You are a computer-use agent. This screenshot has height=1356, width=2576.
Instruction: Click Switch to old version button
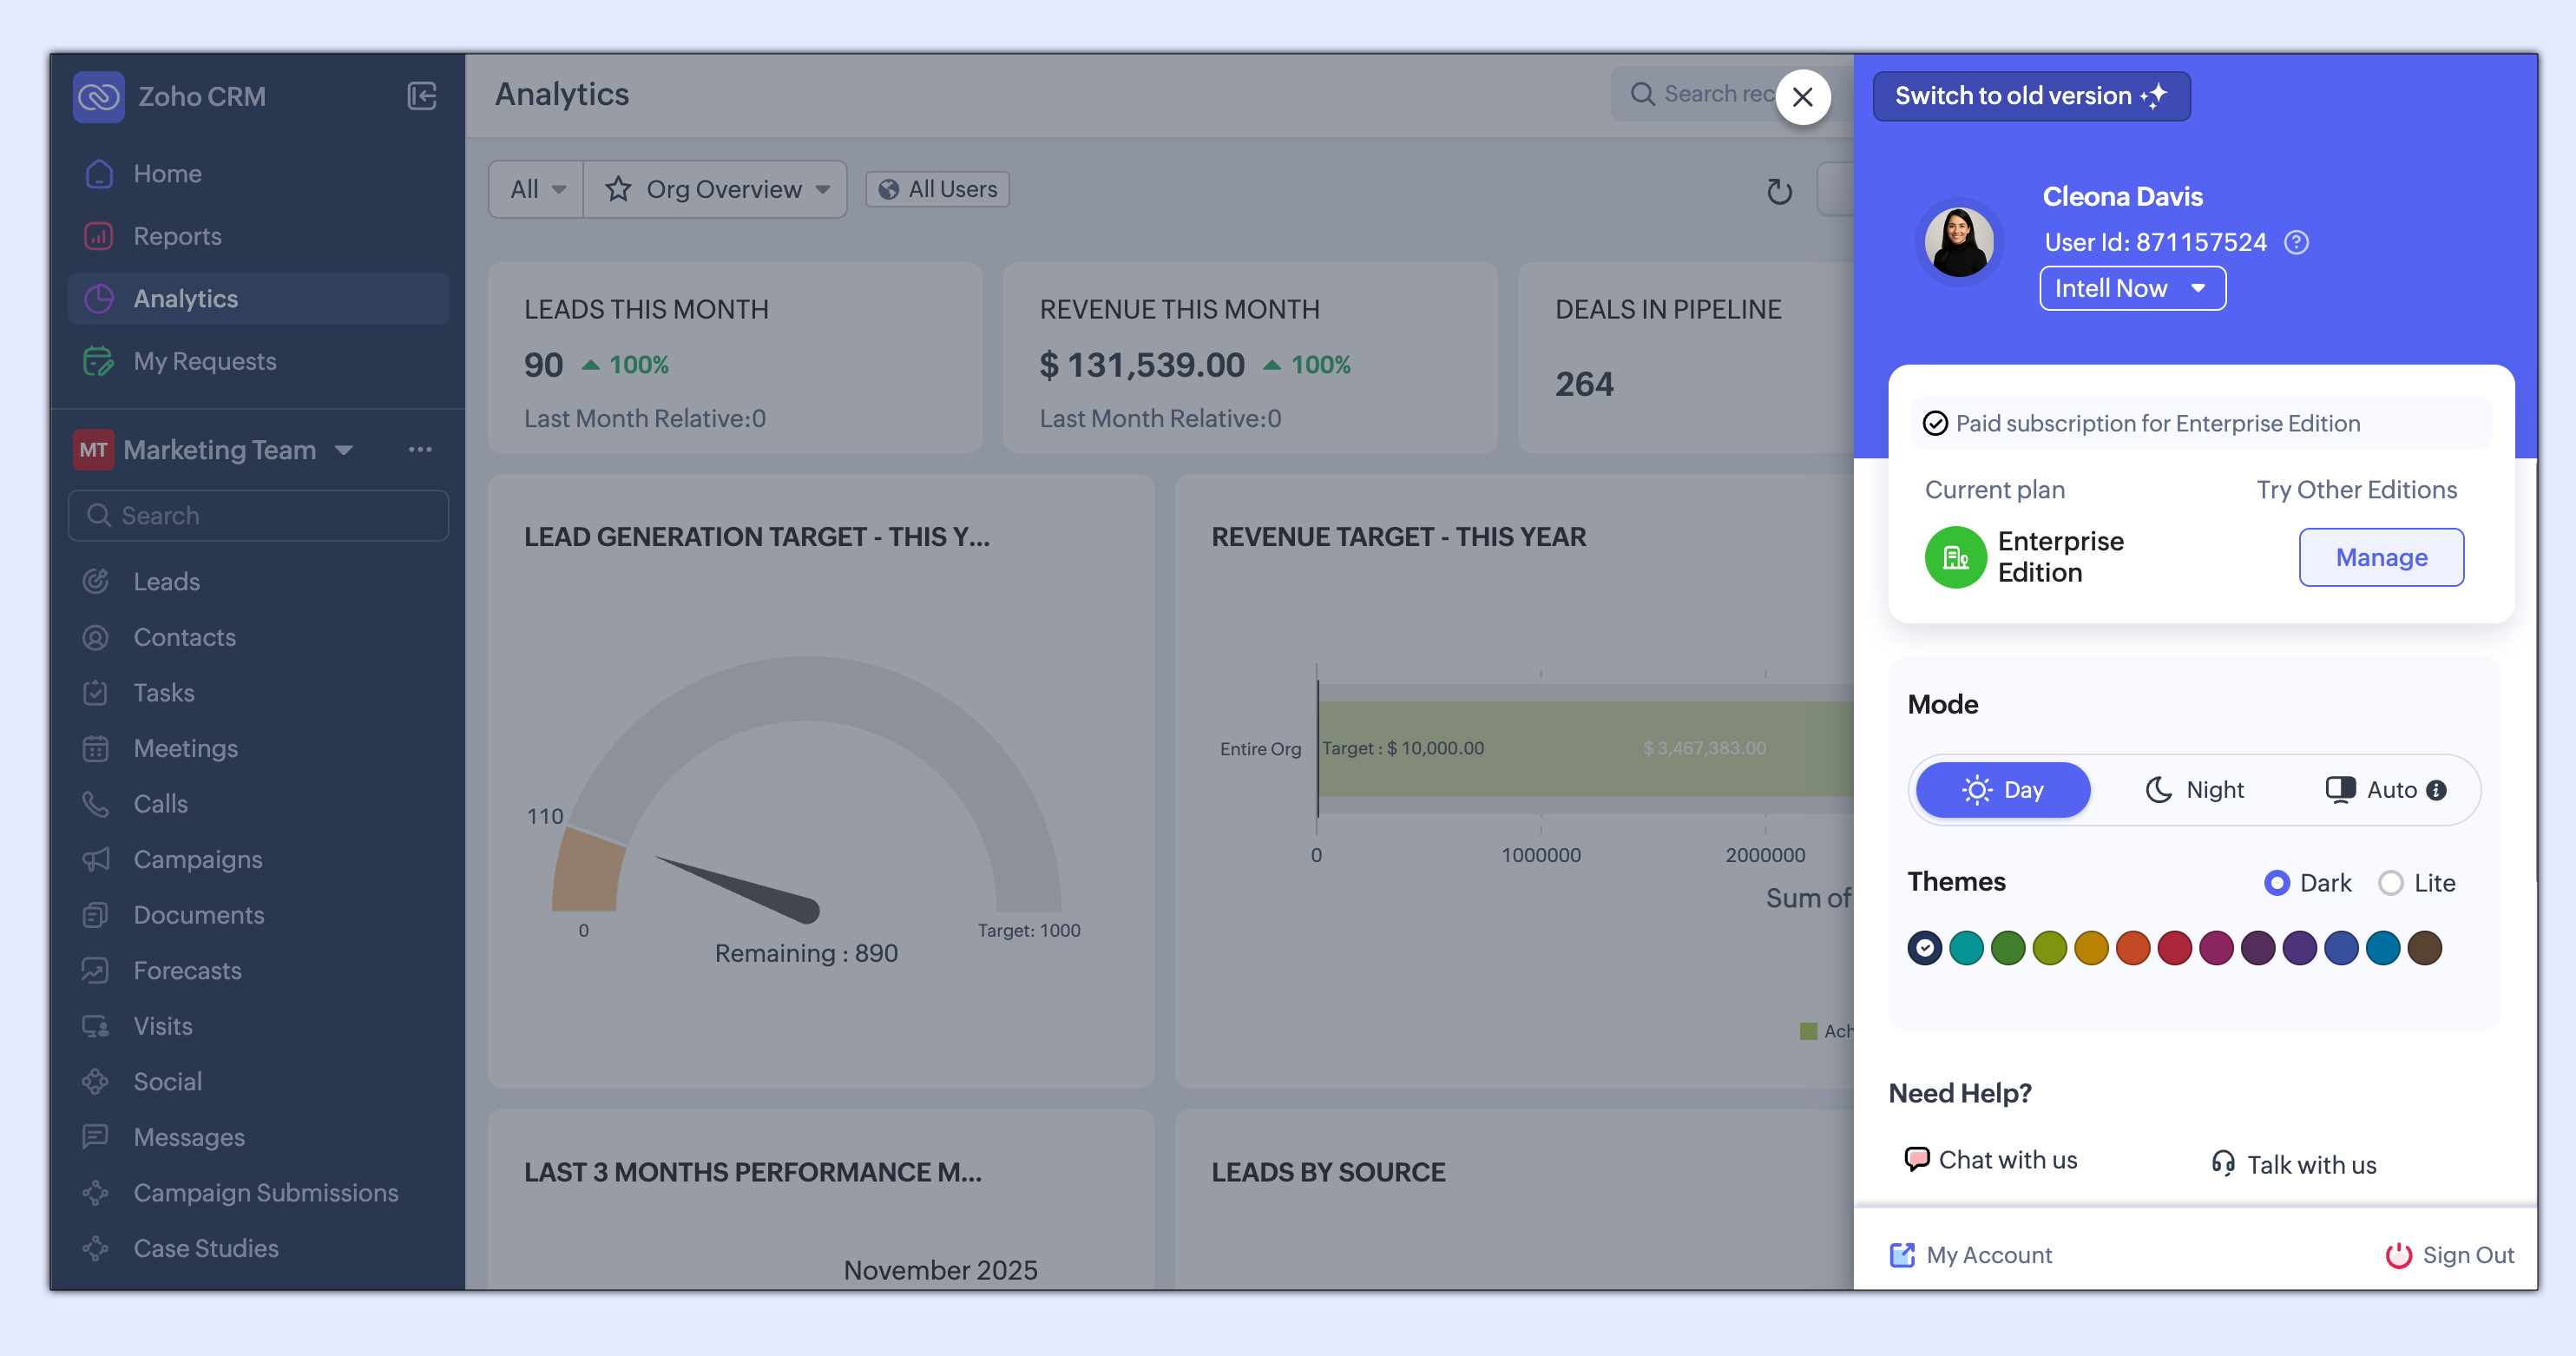pyautogui.click(x=2030, y=96)
